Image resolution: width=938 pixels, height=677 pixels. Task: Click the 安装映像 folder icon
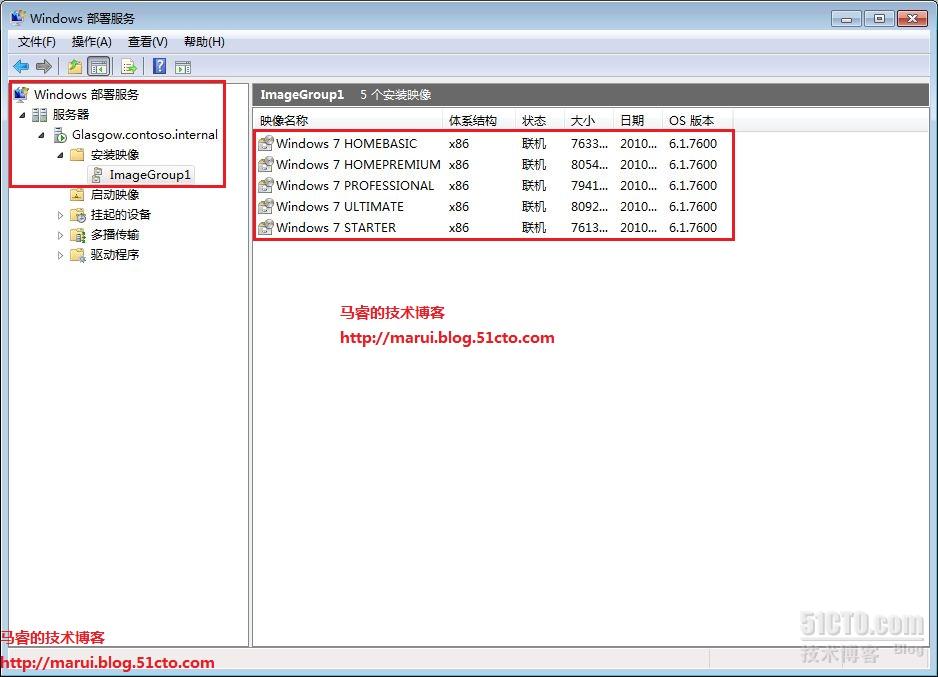[x=77, y=155]
